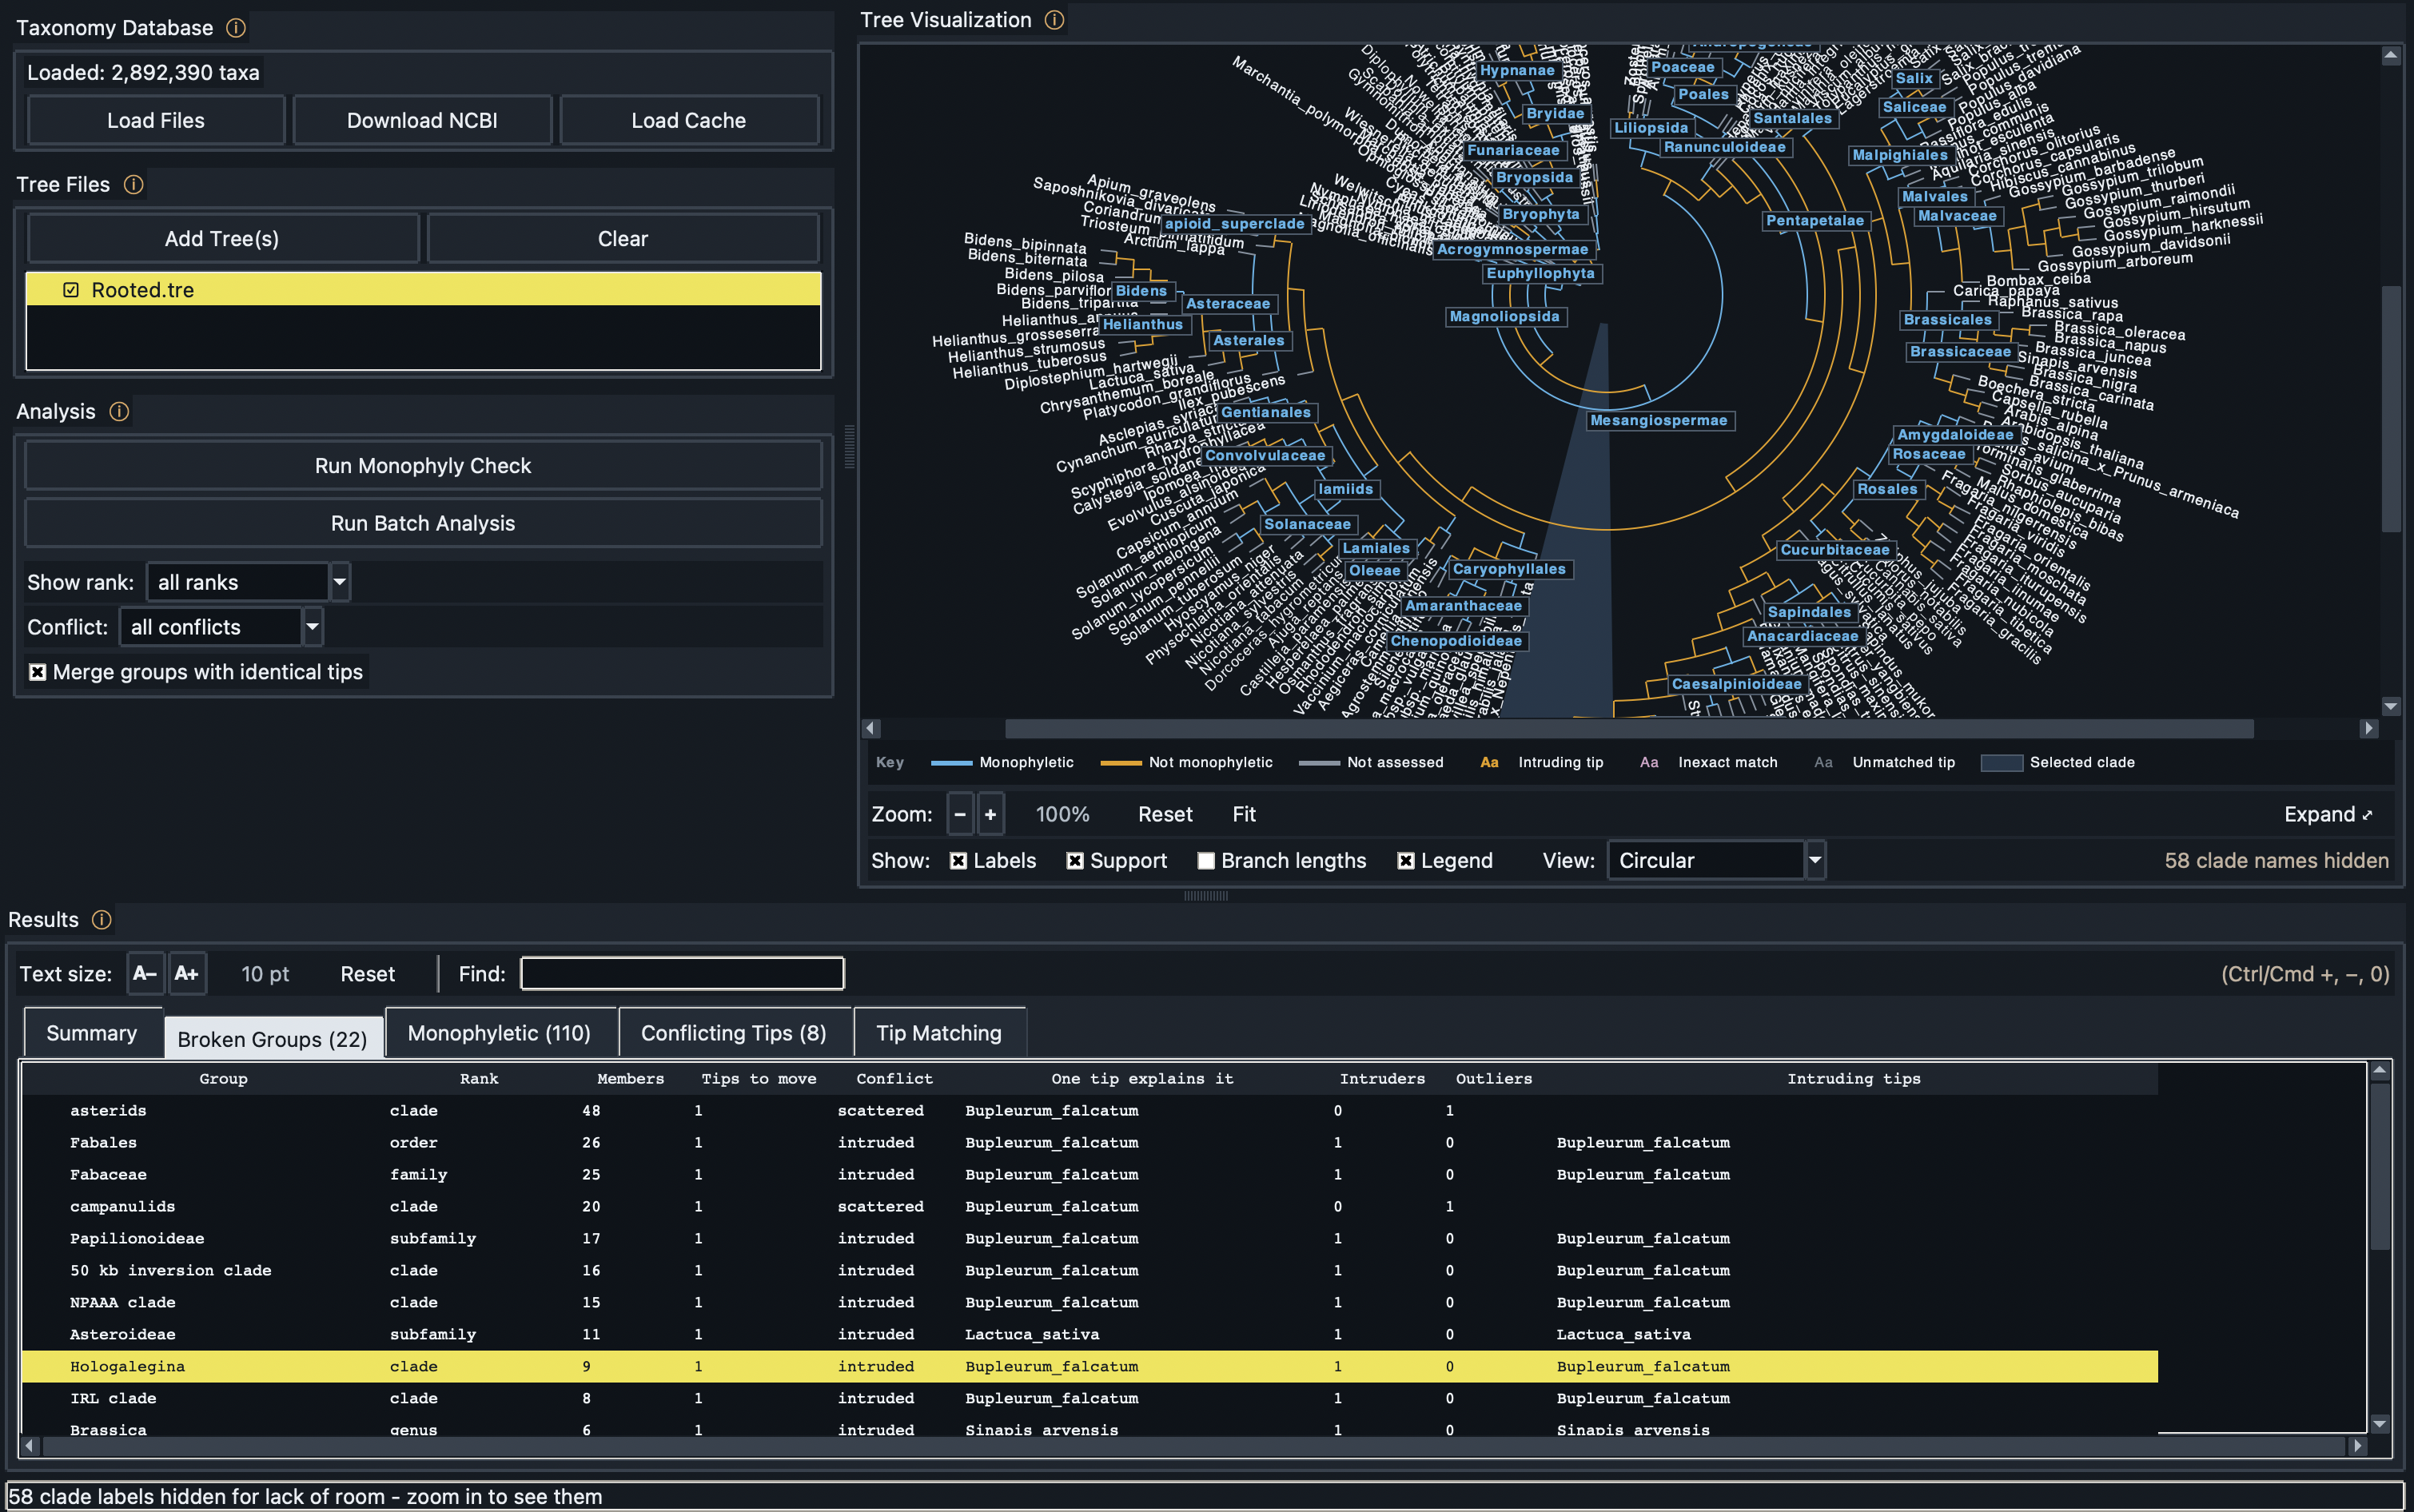Click Run Monophyly Check button
This screenshot has height=1512, width=2414.
click(423, 466)
